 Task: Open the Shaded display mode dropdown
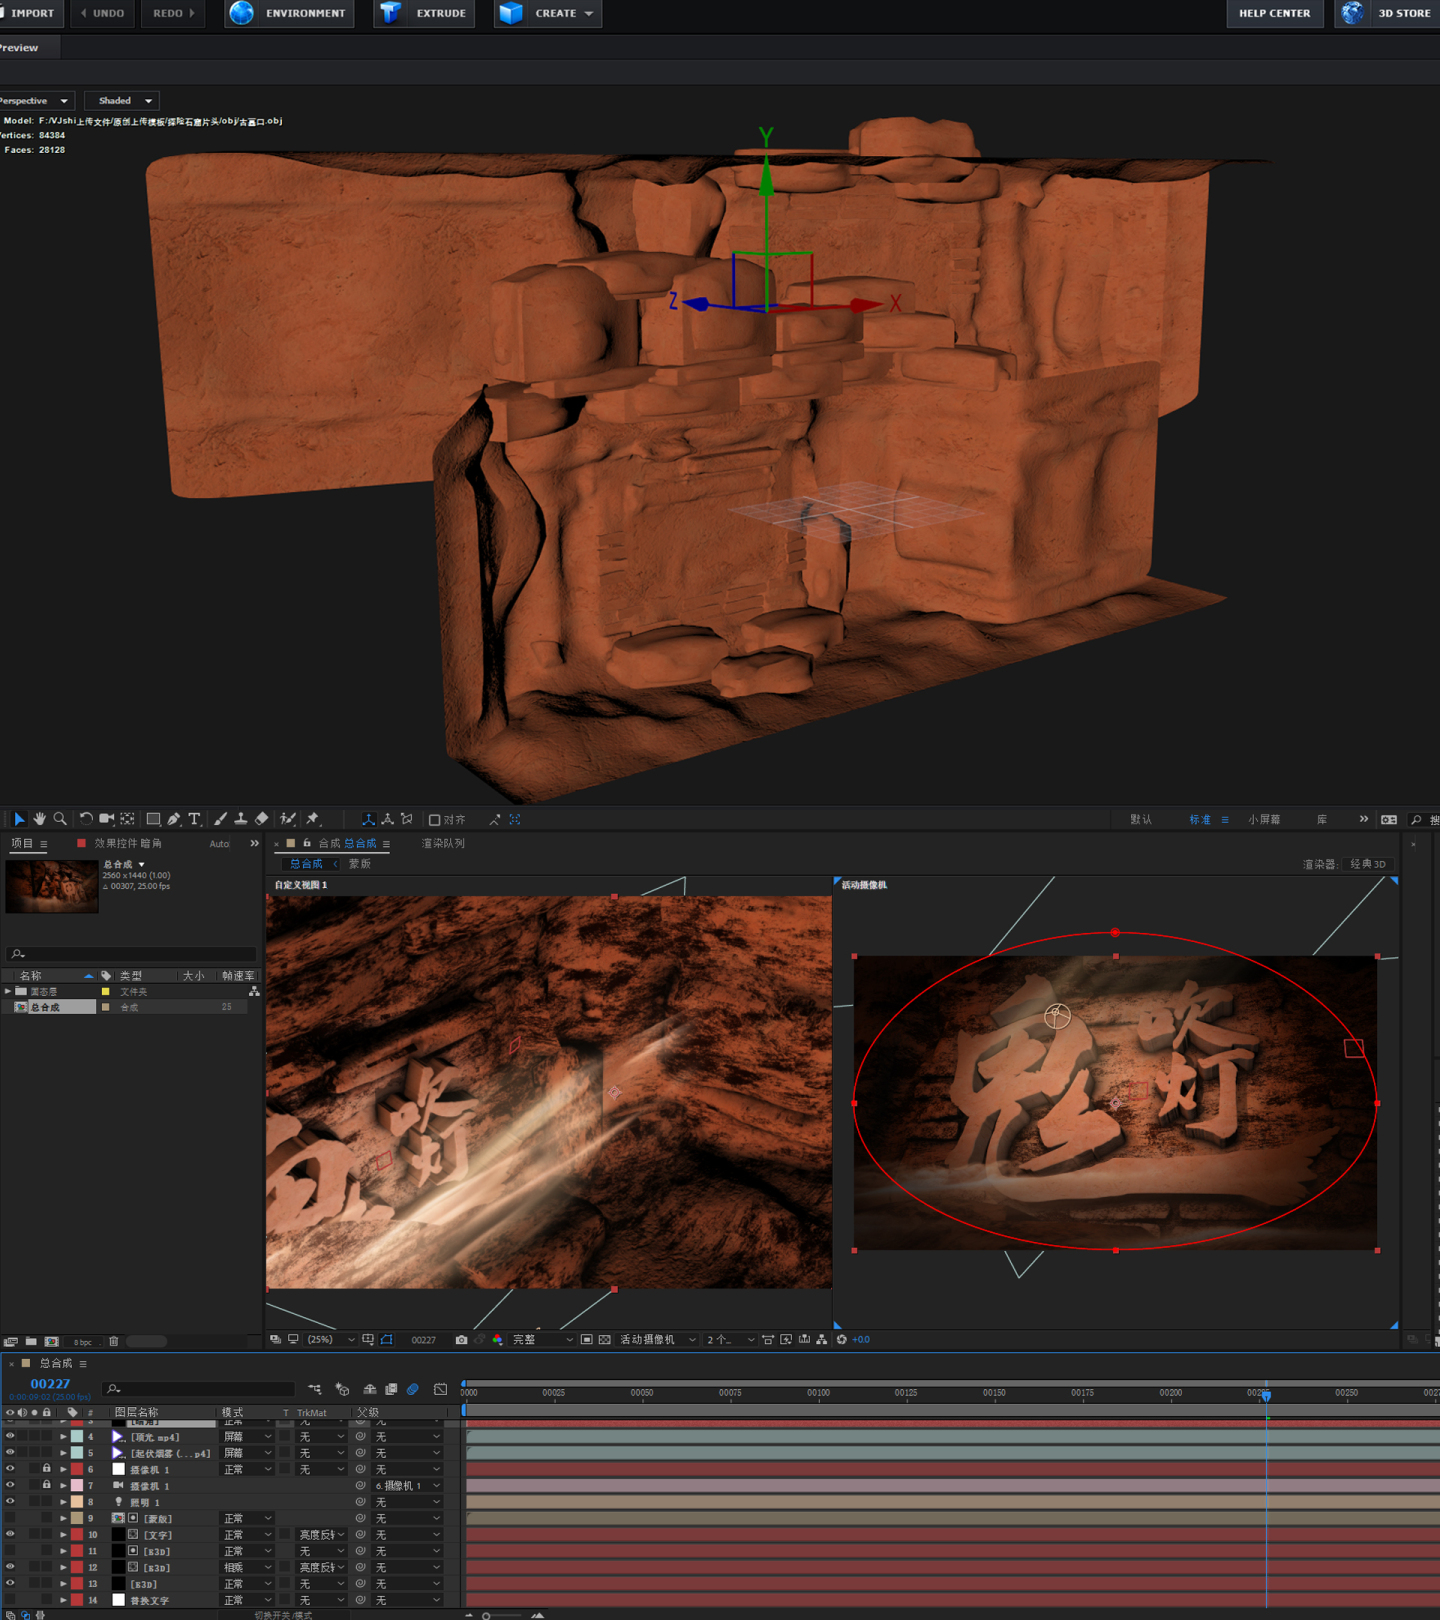pyautogui.click(x=123, y=101)
